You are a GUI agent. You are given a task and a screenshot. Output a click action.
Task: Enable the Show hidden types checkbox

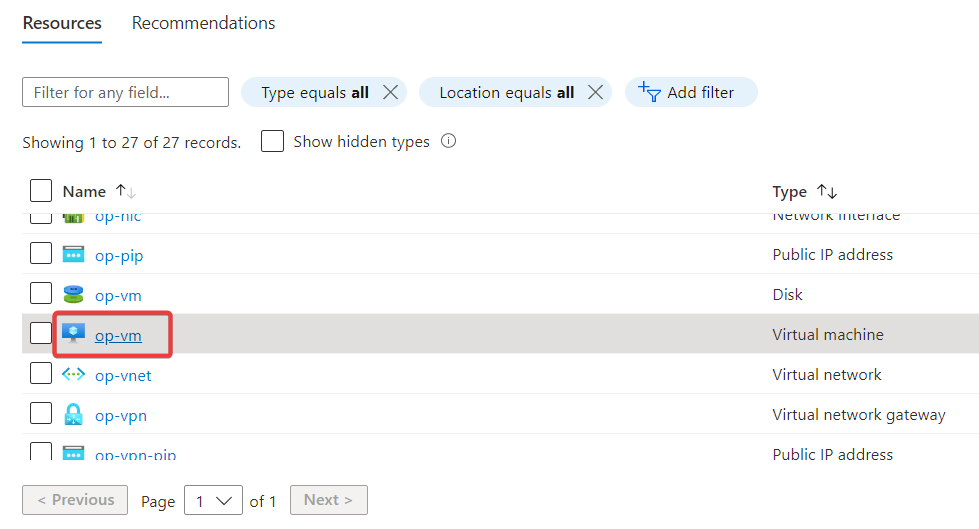pyautogui.click(x=272, y=141)
